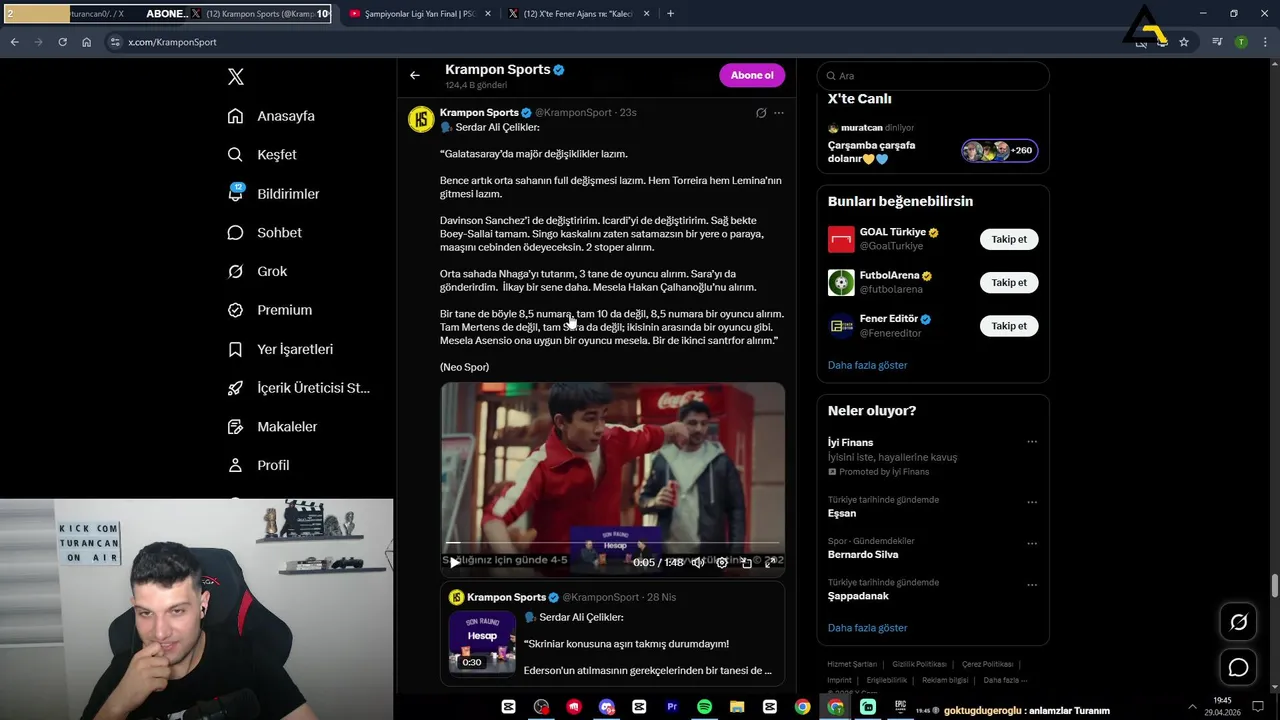Open the quoted Krampon Sports post from 28 Nis
1280x720 pixels.
[x=612, y=634]
